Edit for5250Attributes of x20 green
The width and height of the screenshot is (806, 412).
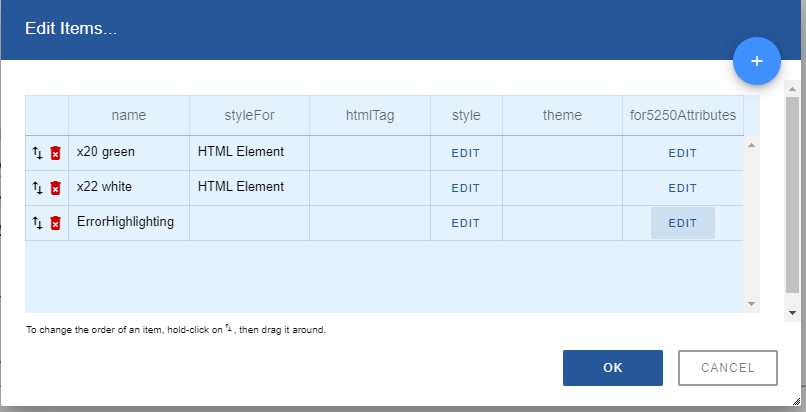682,153
